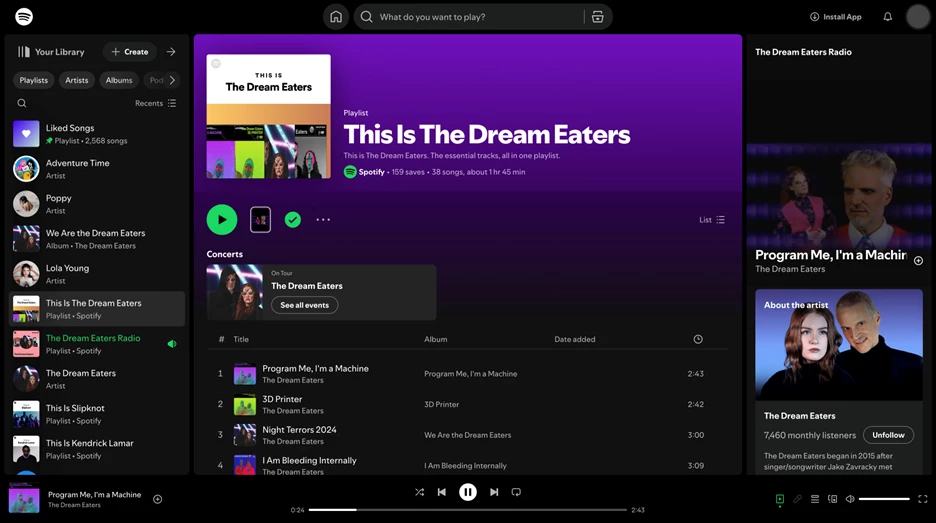Open Poppy artist in library
Image resolution: width=936 pixels, height=523 pixels.
point(97,204)
